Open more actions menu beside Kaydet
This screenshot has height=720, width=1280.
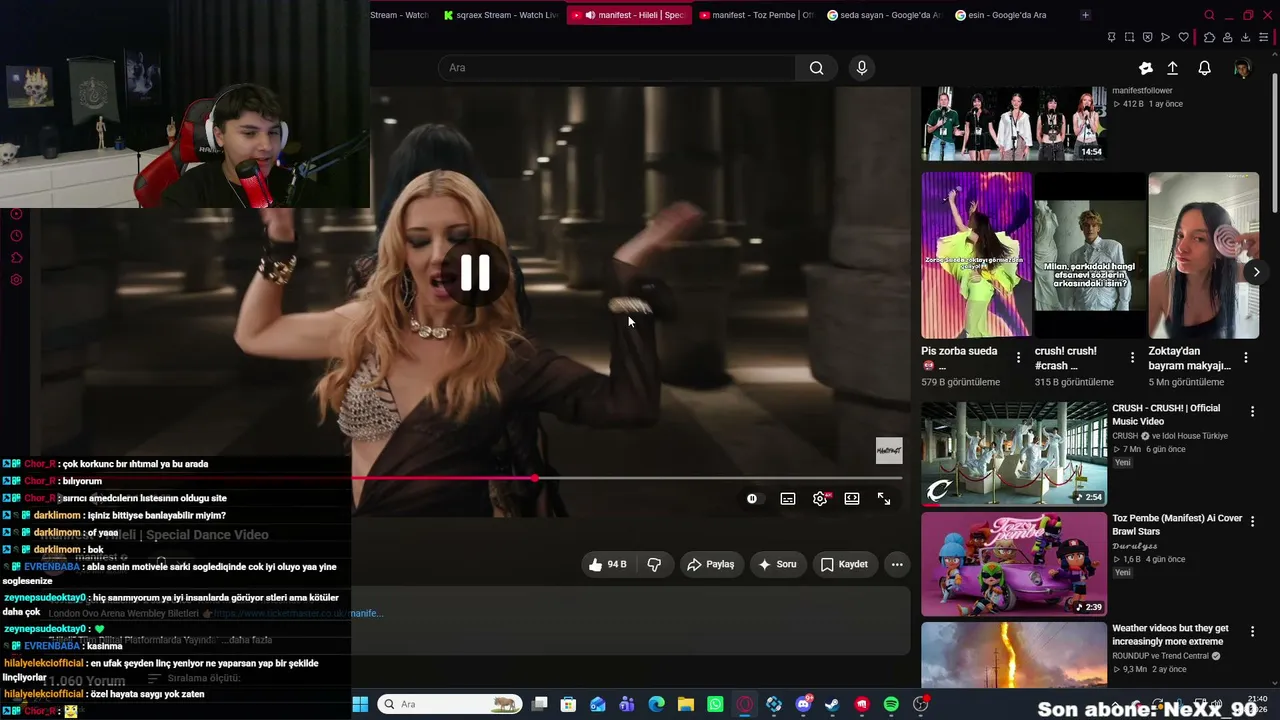[x=897, y=564]
